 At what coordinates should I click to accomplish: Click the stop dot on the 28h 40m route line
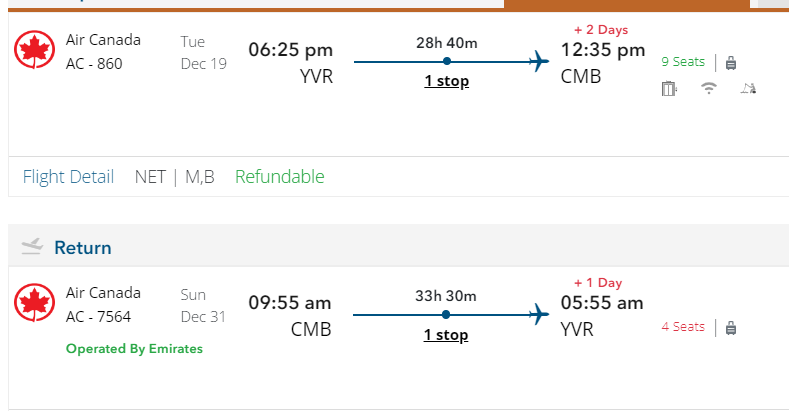[446, 62]
